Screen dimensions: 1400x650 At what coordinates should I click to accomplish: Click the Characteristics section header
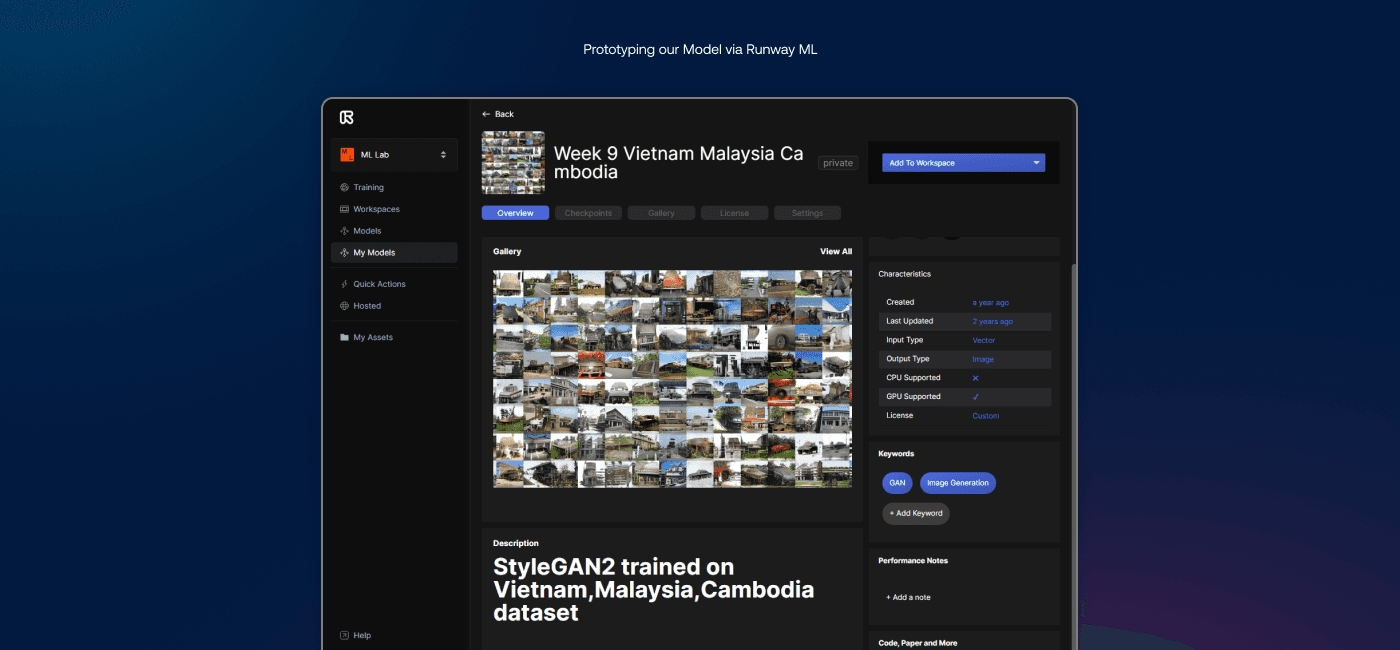pyautogui.click(x=904, y=274)
